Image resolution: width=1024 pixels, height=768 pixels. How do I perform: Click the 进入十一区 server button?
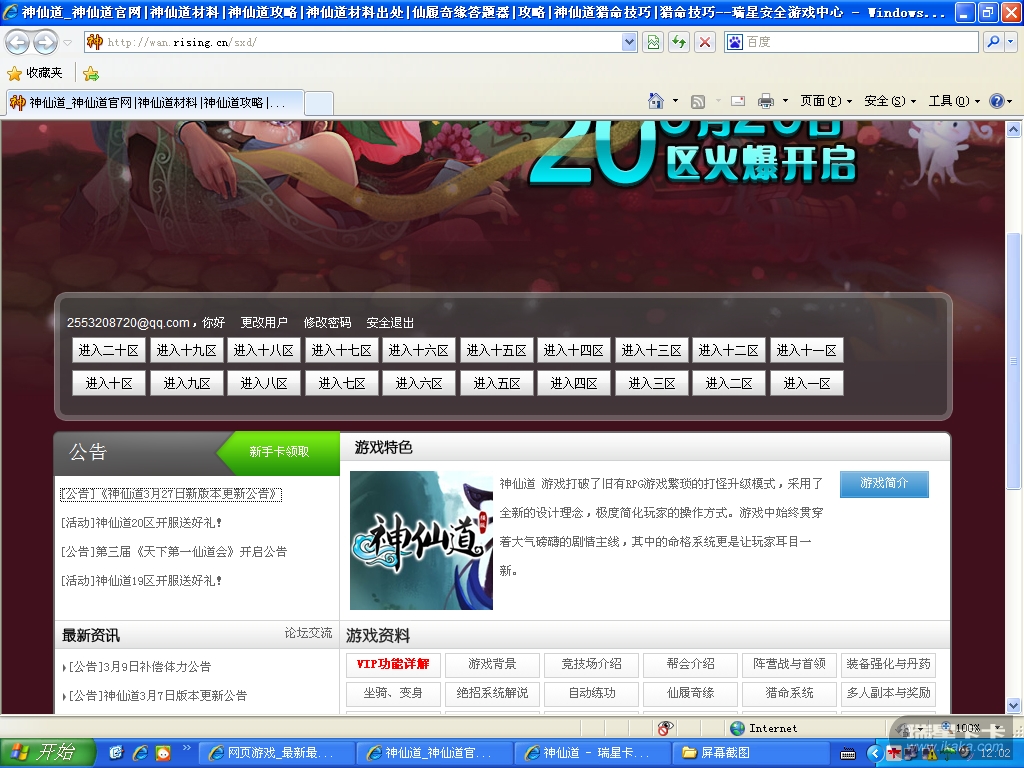tap(807, 351)
